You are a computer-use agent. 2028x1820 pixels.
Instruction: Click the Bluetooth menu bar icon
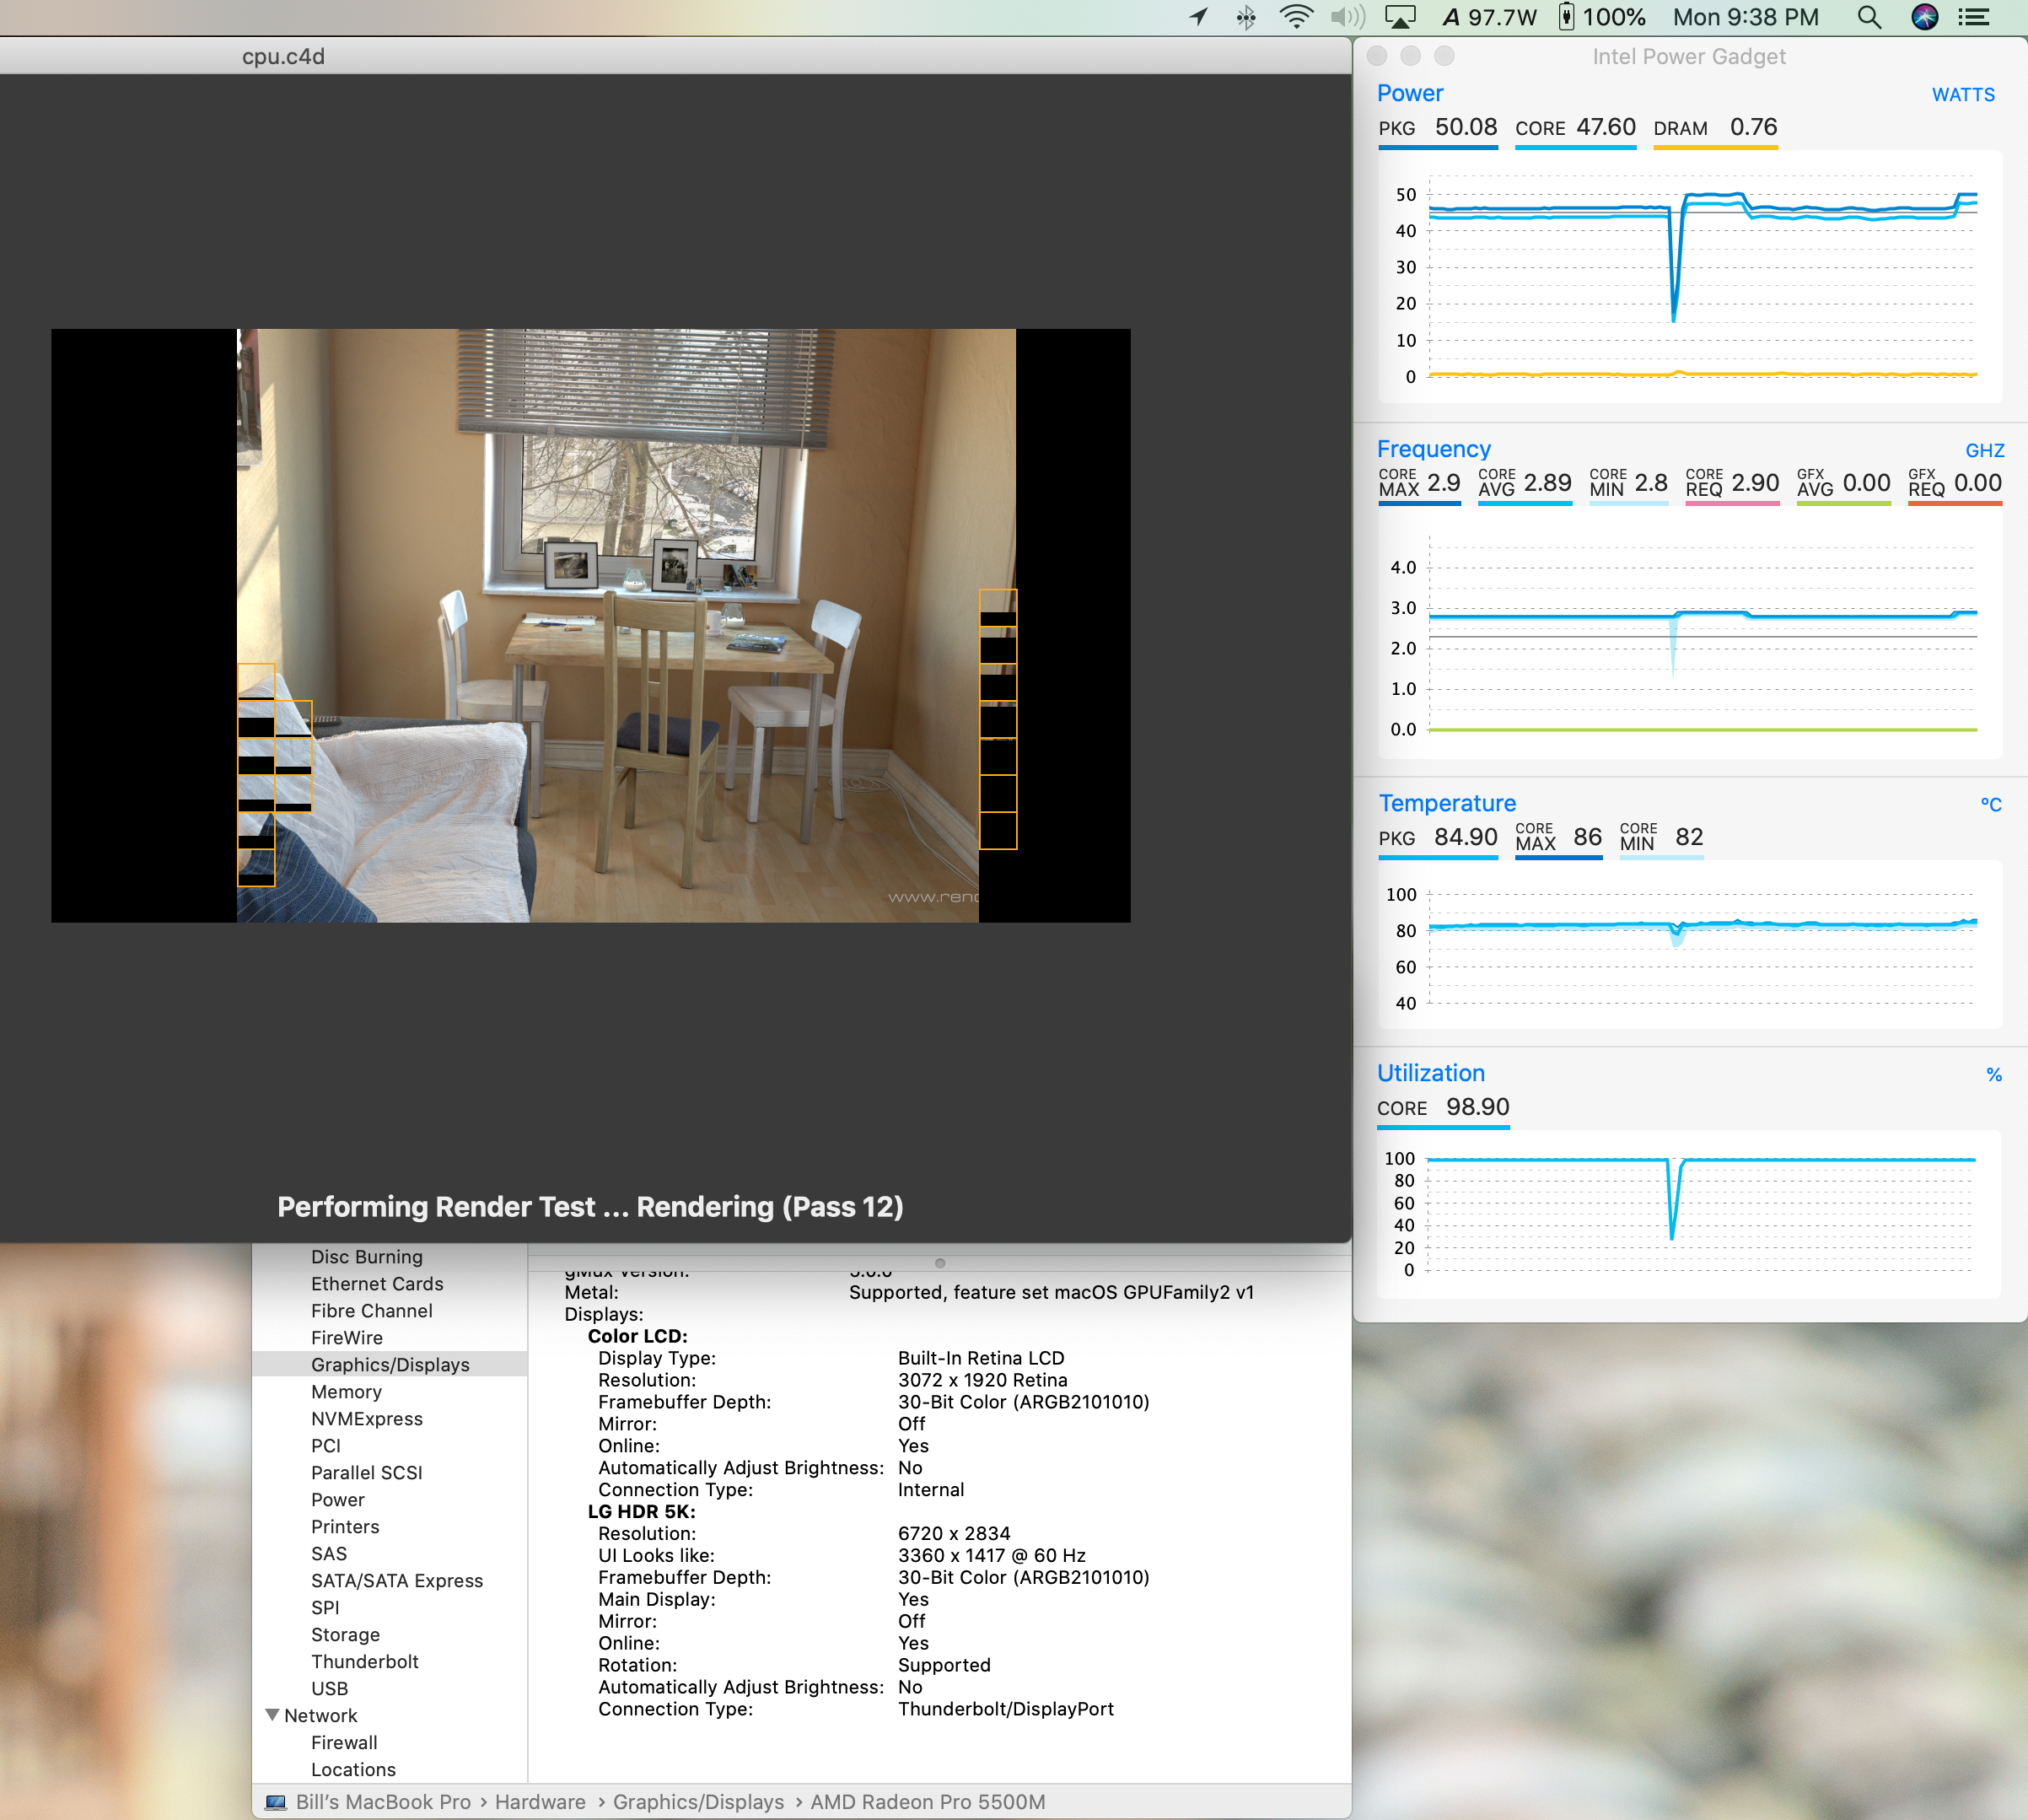[x=1245, y=17]
